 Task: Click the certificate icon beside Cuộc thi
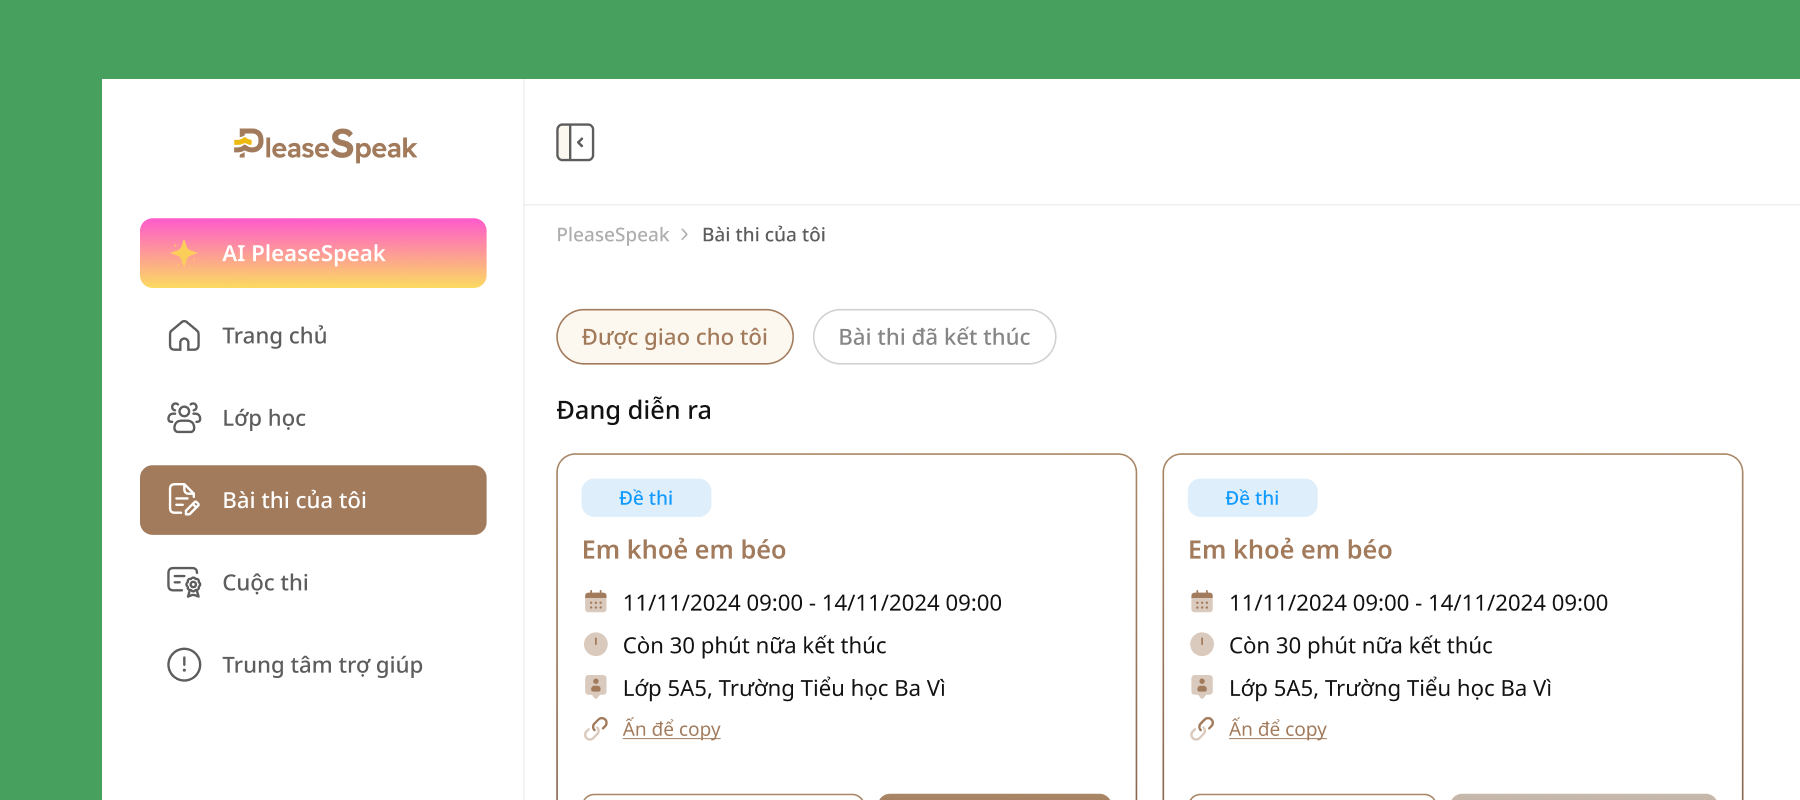[x=184, y=582]
